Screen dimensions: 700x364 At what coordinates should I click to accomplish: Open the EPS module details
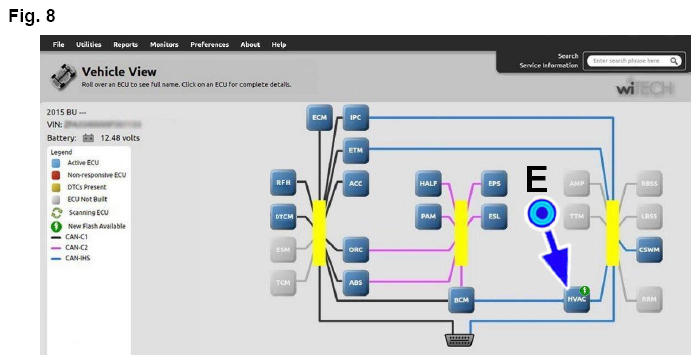coord(494,184)
